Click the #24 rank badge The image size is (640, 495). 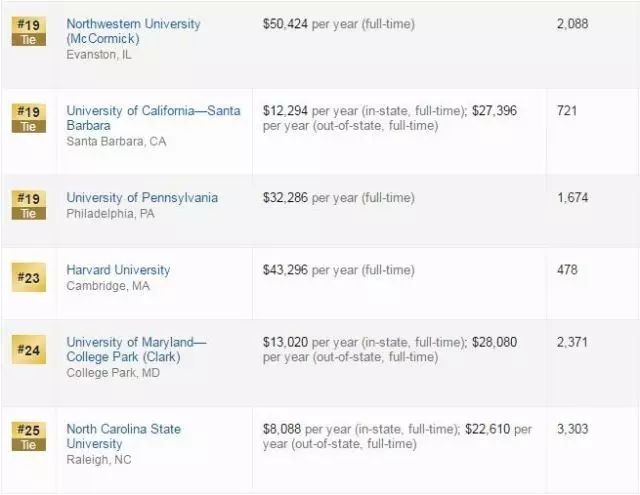(29, 350)
